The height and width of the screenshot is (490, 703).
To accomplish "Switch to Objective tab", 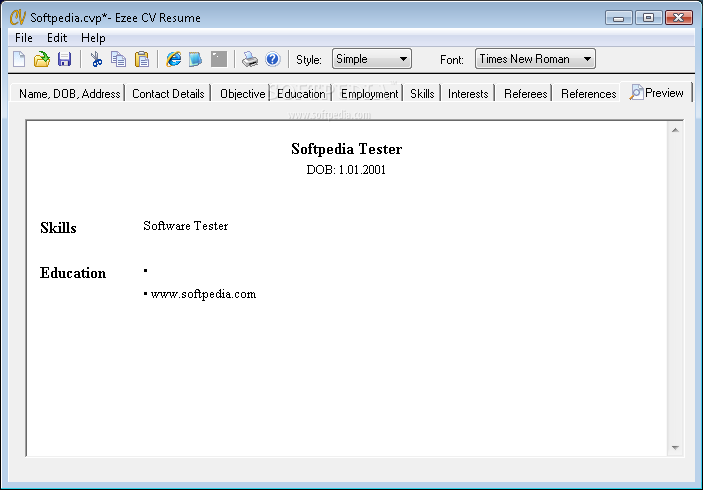I will (242, 94).
